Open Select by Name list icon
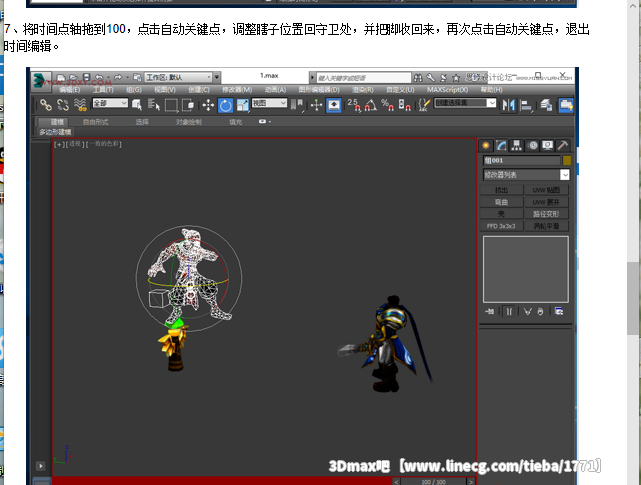The image size is (641, 485). 154,105
